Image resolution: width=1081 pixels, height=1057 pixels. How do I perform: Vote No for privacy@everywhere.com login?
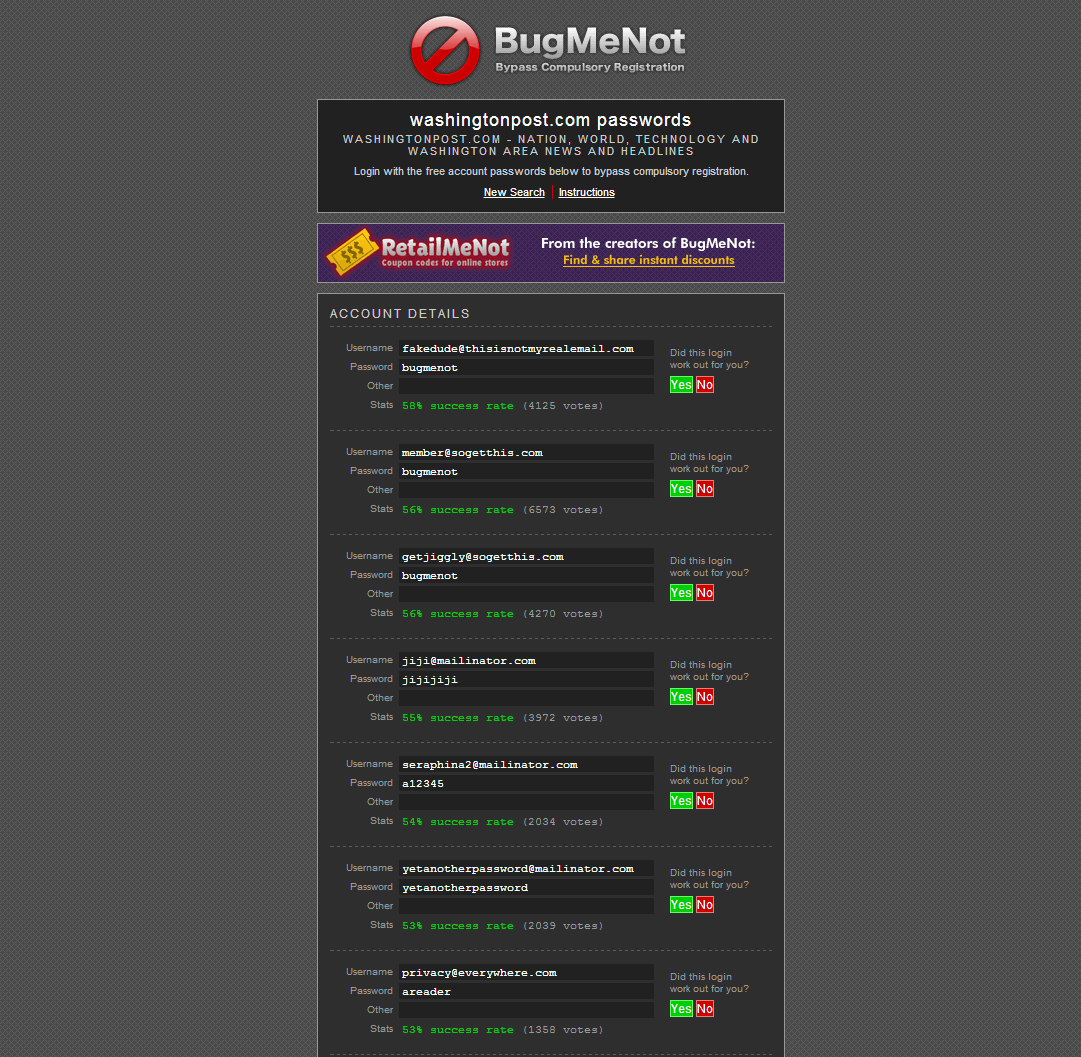[705, 1009]
